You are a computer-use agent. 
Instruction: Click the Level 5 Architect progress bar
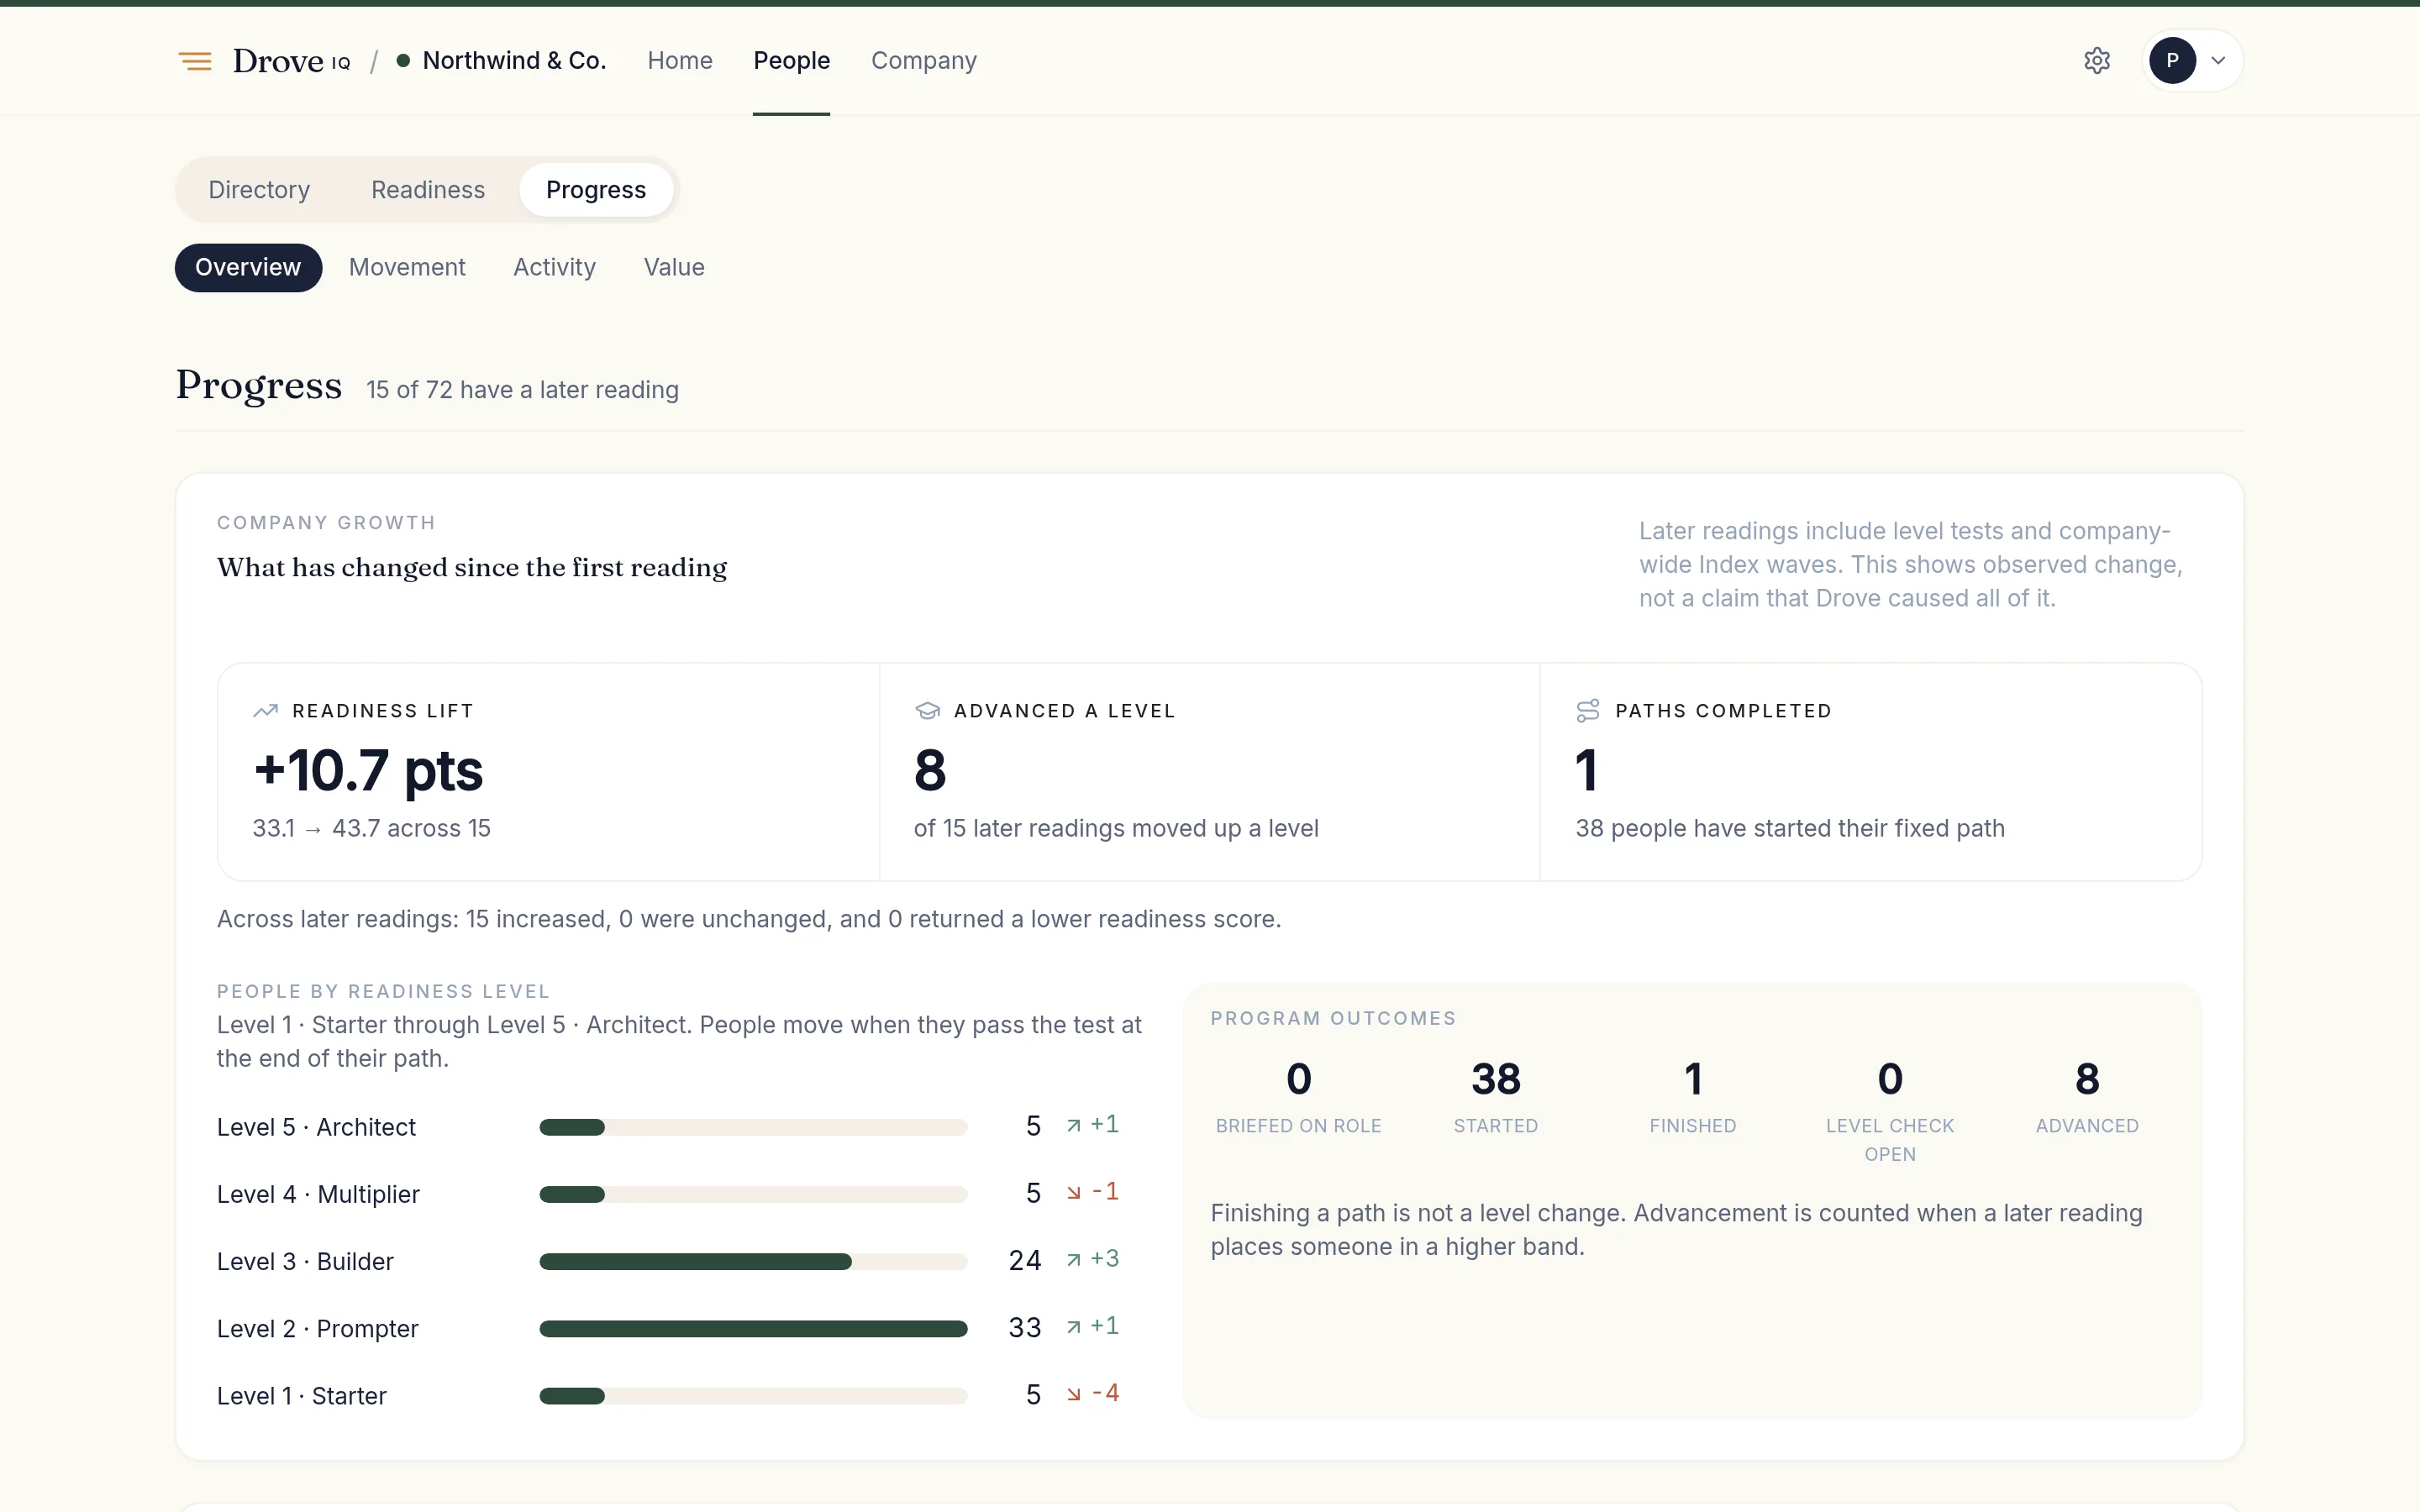coord(753,1127)
